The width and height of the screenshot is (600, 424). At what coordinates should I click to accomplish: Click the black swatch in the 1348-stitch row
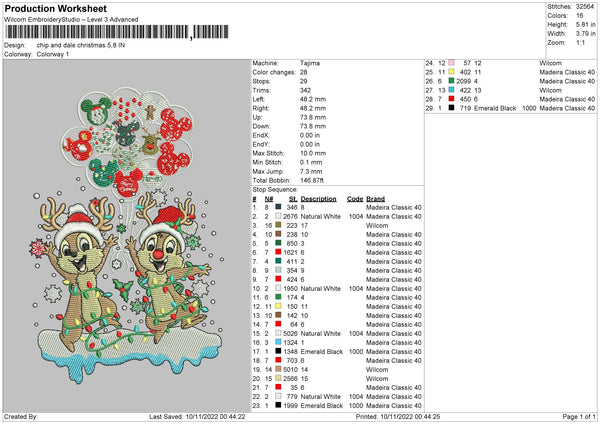pos(278,351)
